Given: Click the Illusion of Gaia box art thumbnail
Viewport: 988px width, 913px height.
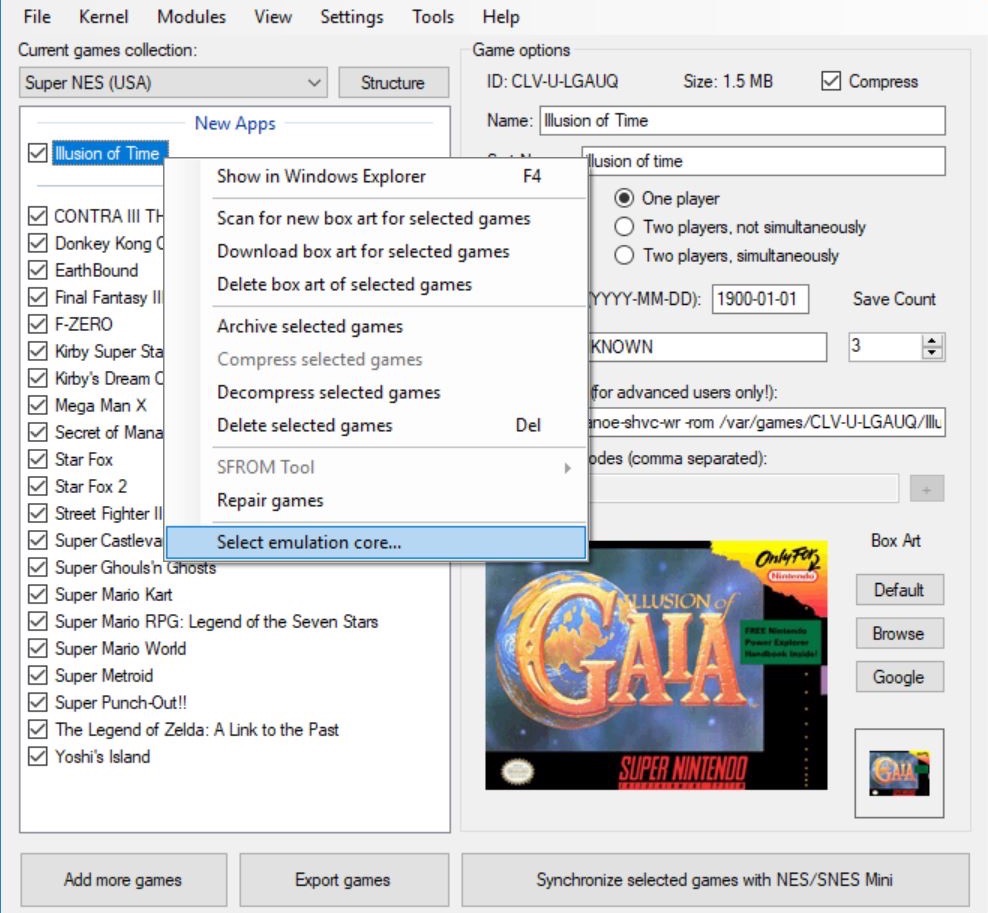Looking at the screenshot, I should pyautogui.click(x=898, y=775).
